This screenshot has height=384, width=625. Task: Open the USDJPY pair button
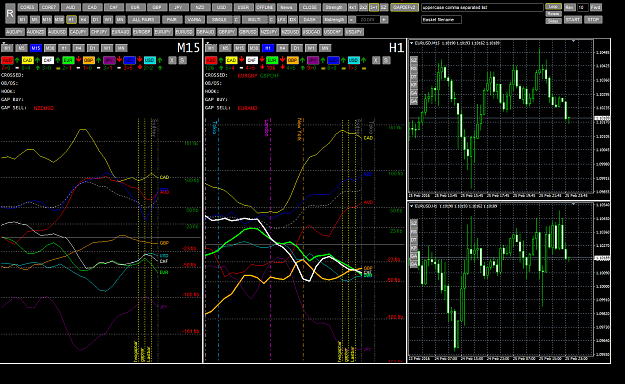pyautogui.click(x=354, y=32)
